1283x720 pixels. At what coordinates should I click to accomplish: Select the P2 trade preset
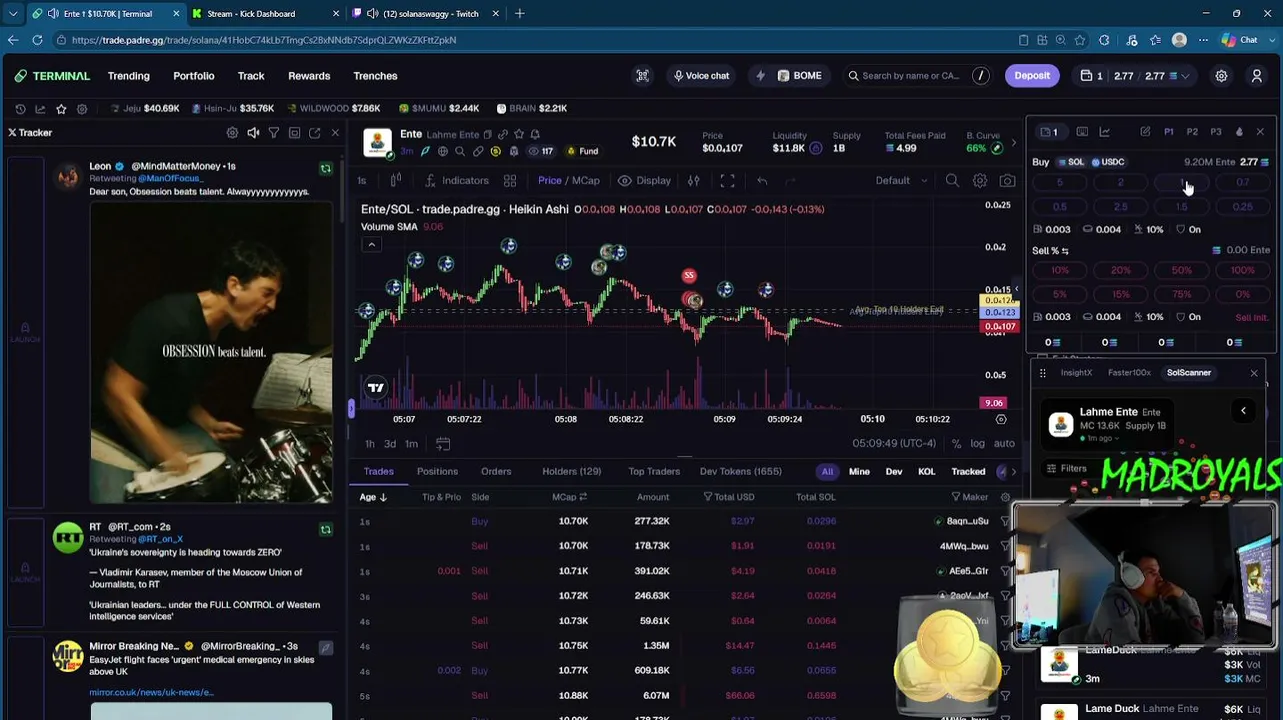point(1192,132)
